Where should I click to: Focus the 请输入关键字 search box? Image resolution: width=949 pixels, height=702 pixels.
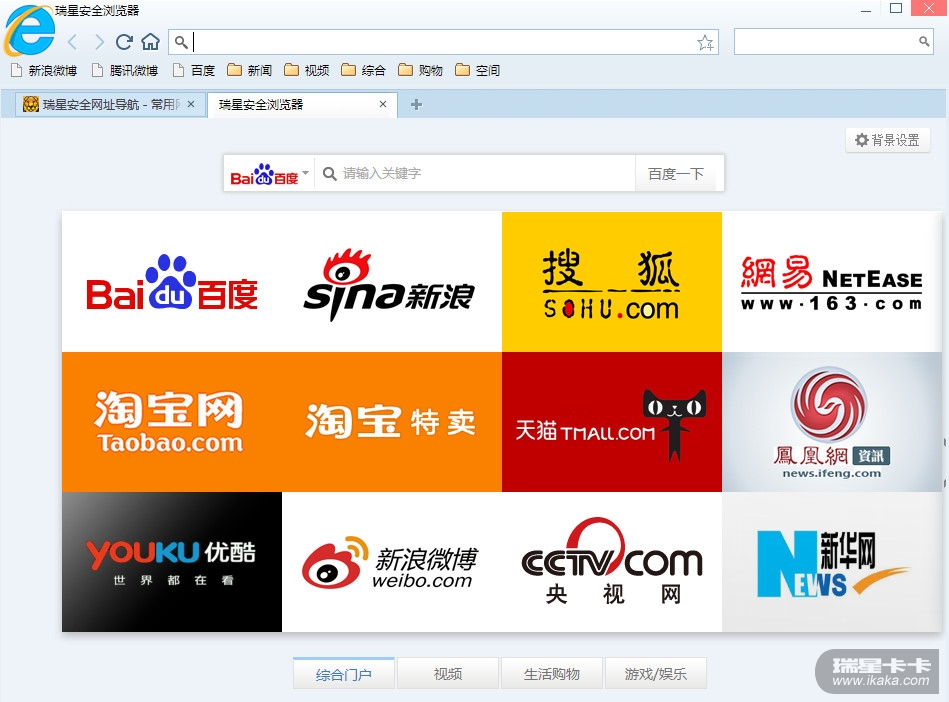475,174
